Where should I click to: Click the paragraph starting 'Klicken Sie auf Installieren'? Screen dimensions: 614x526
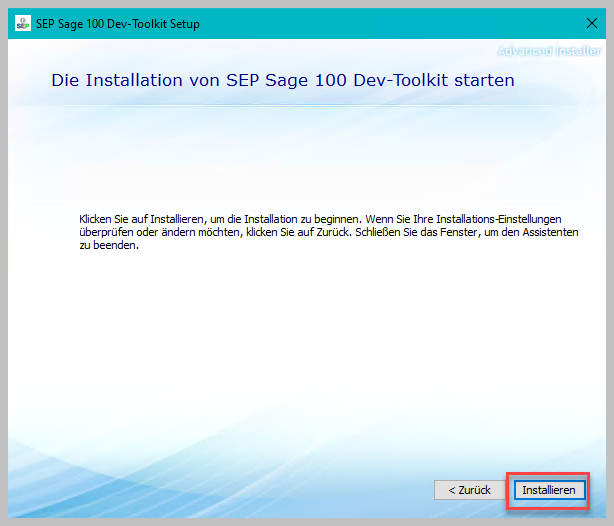pyautogui.click(x=329, y=232)
